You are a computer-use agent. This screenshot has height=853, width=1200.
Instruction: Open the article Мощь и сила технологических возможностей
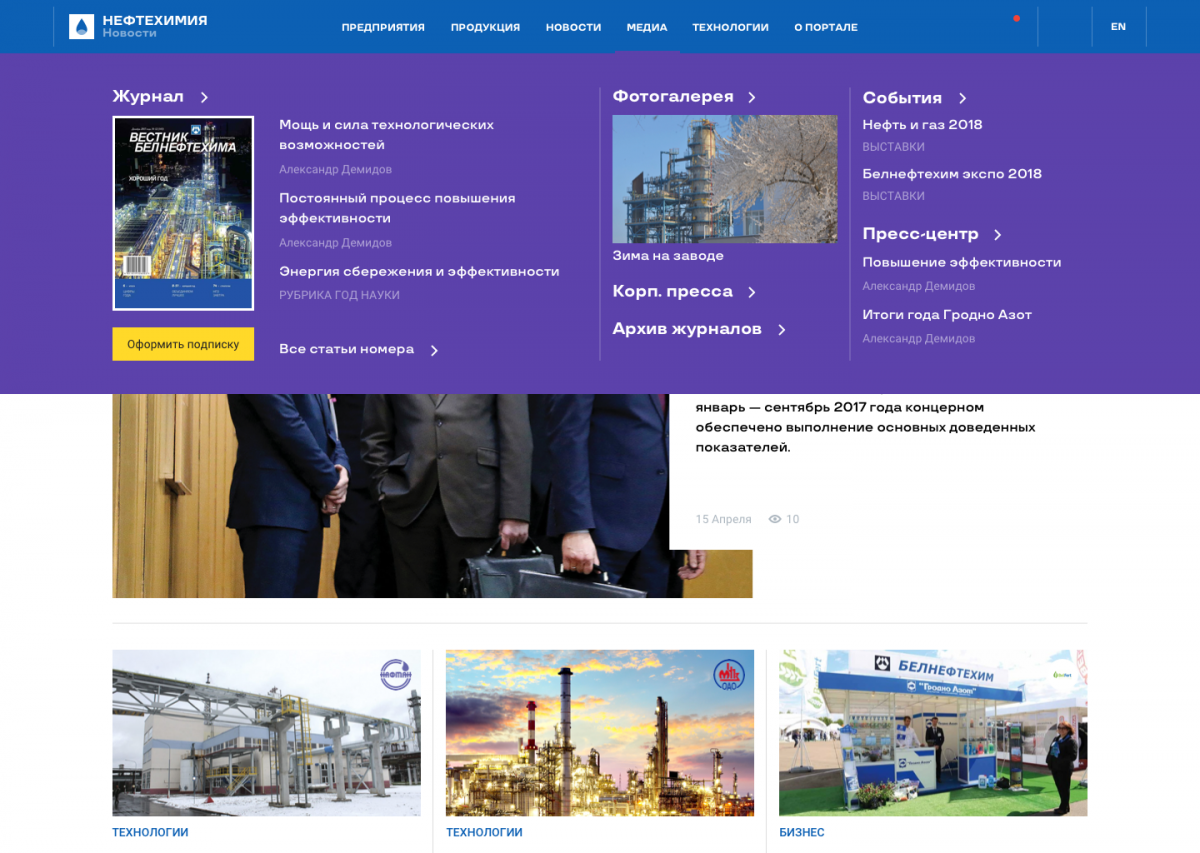(x=386, y=135)
